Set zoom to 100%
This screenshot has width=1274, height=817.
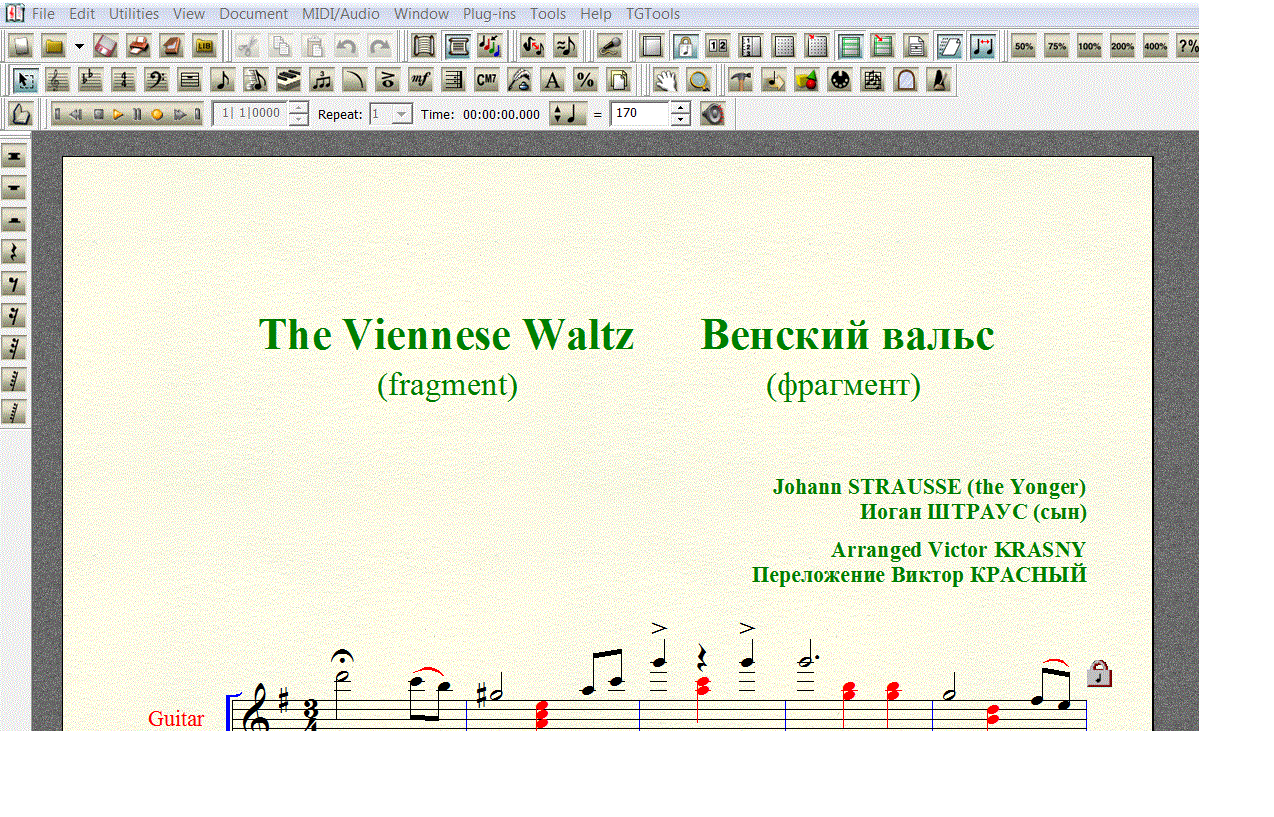1090,46
